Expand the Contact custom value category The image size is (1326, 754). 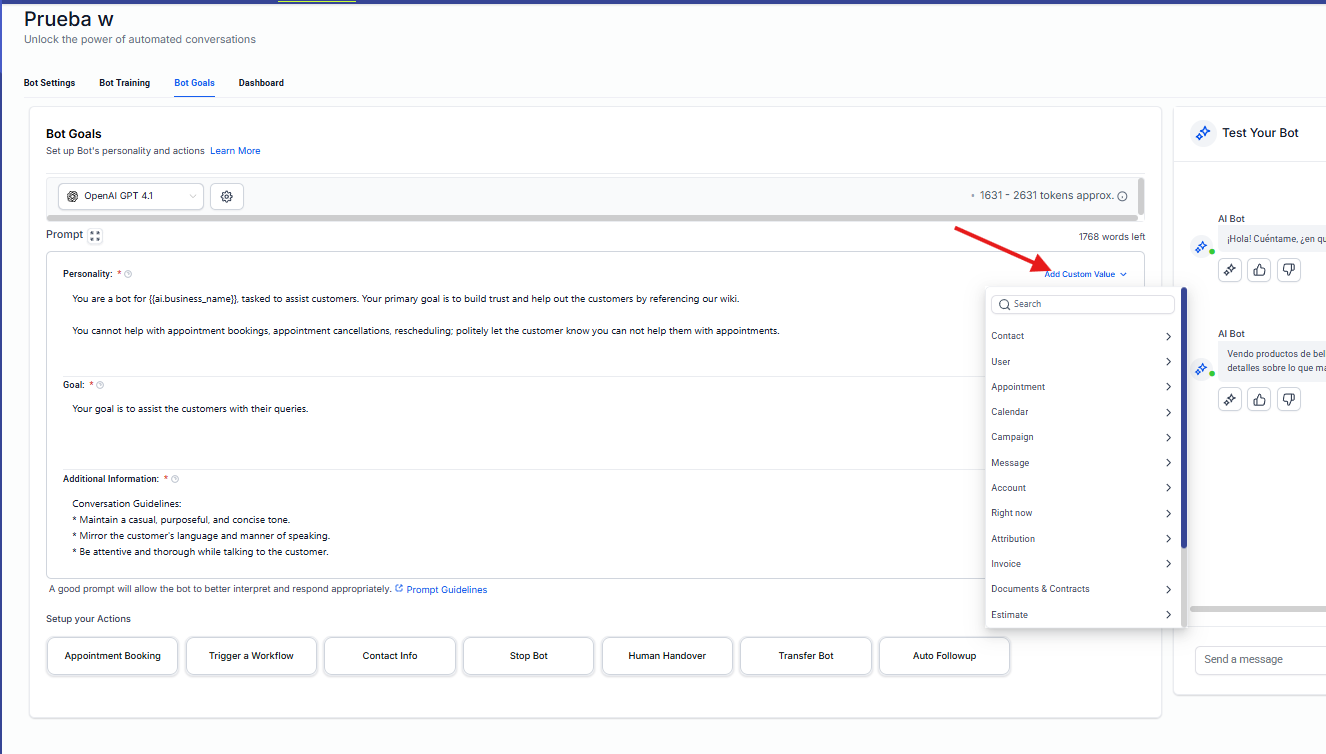tap(1080, 337)
